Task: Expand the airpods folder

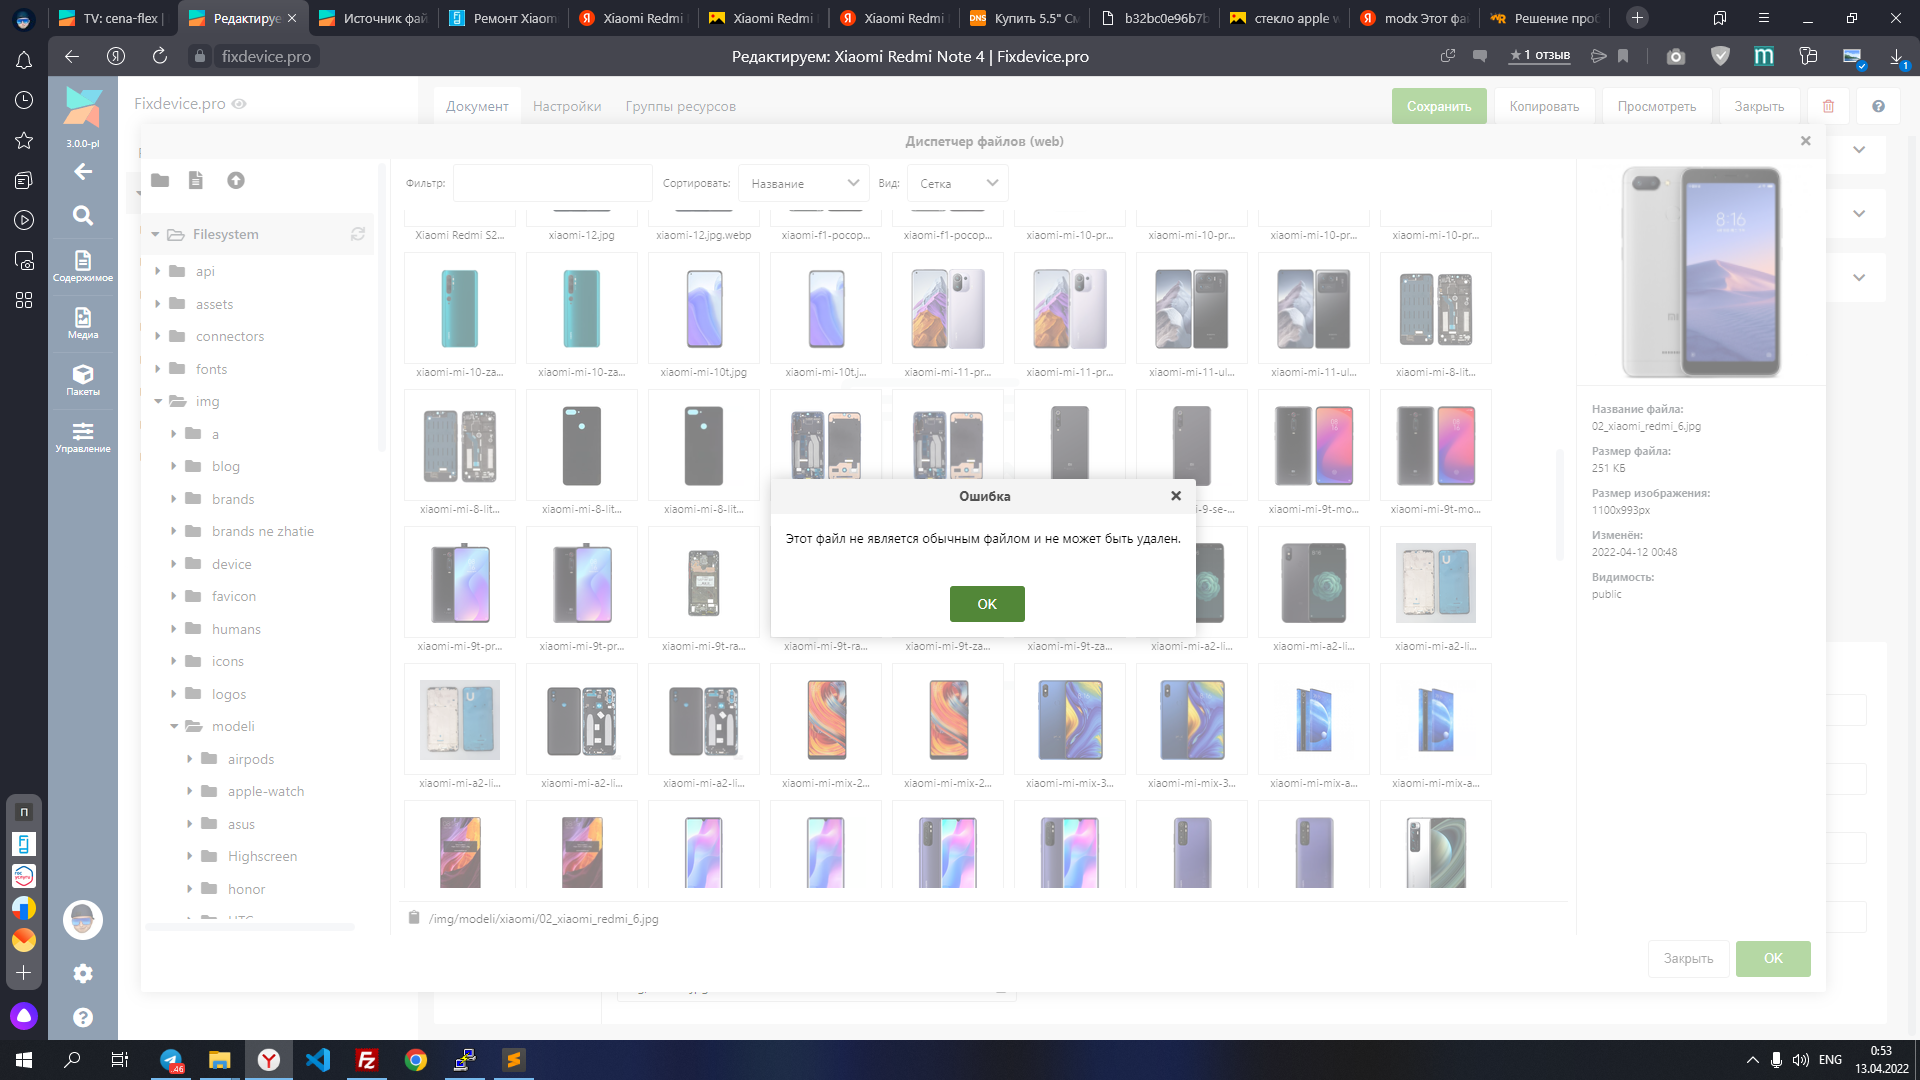Action: pyautogui.click(x=190, y=759)
